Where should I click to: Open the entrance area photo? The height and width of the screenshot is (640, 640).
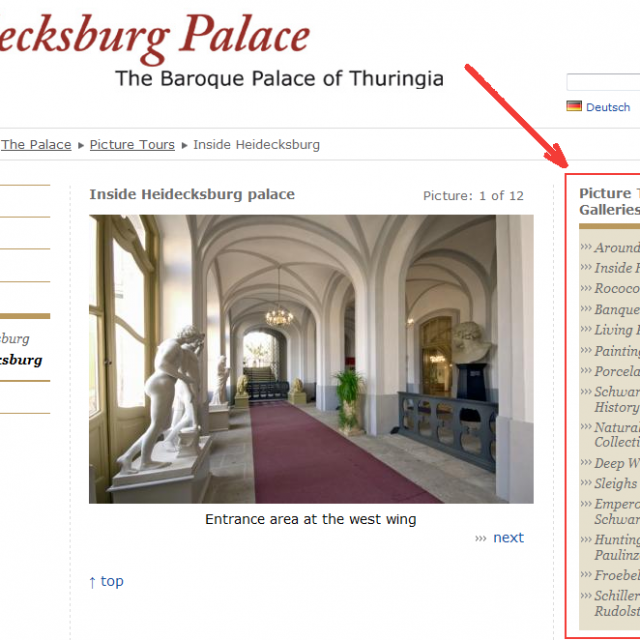(311, 359)
